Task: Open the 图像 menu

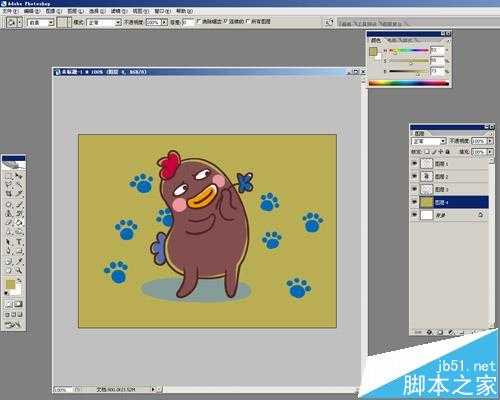Action: (x=54, y=11)
